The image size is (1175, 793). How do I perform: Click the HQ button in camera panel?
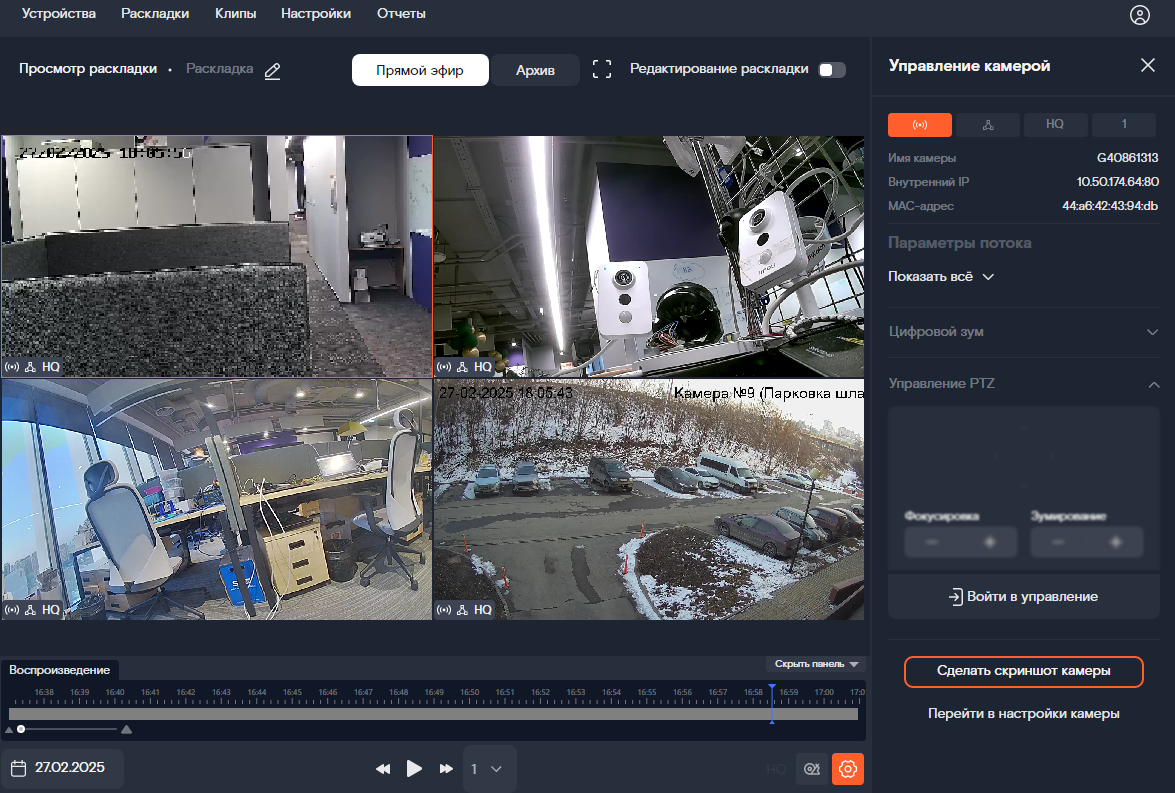pyautogui.click(x=1055, y=124)
